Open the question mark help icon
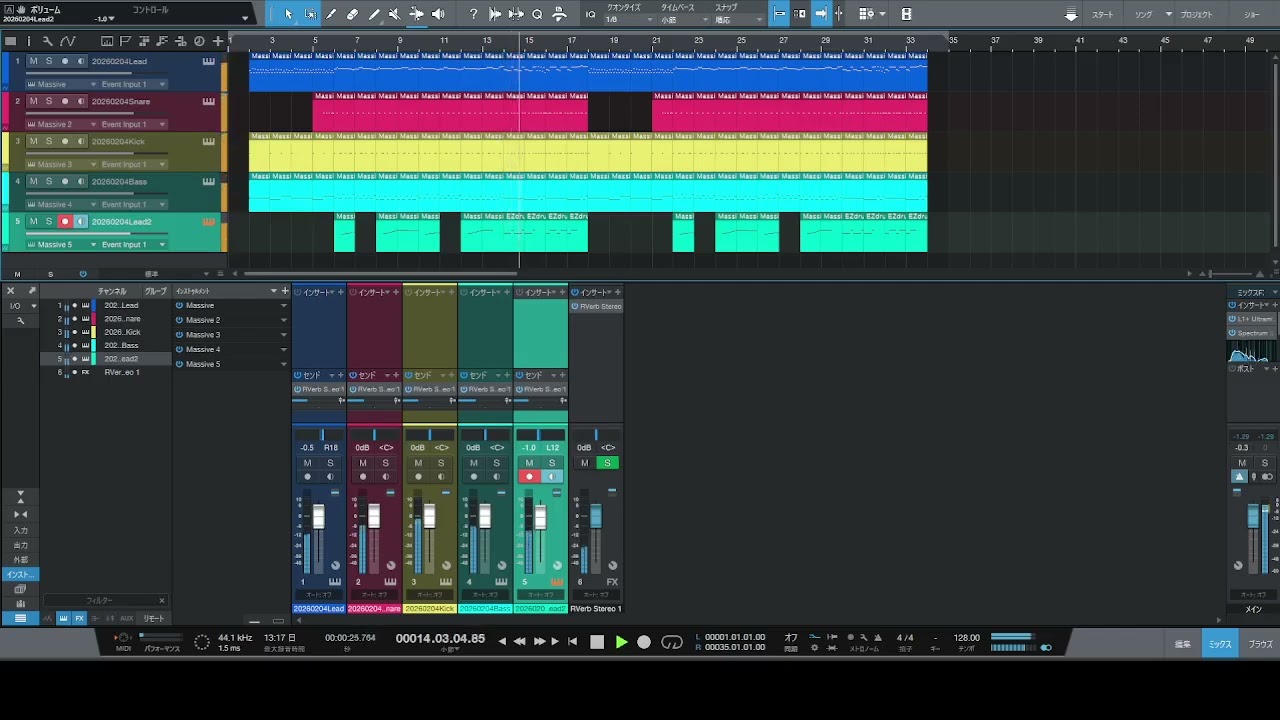Screen dimensions: 1280x720 (473, 14)
